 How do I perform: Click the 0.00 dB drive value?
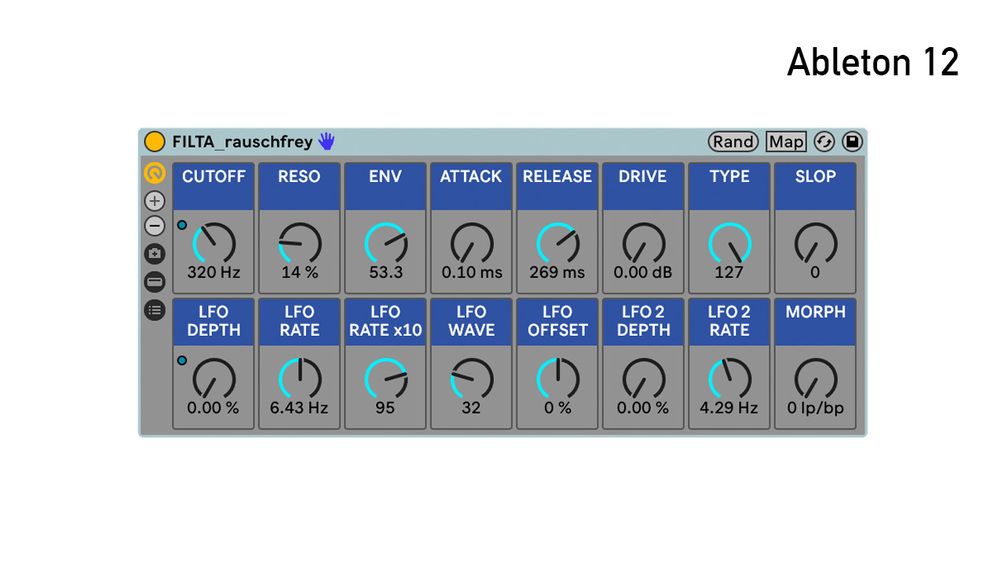[643, 272]
